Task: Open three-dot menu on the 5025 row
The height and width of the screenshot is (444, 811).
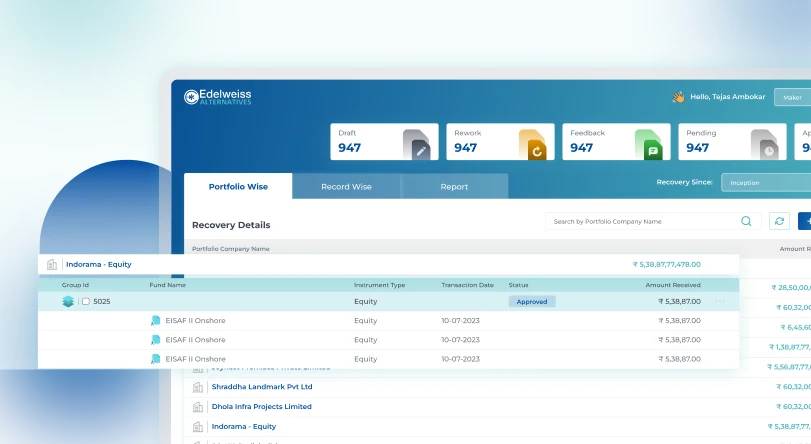Action: (720, 301)
